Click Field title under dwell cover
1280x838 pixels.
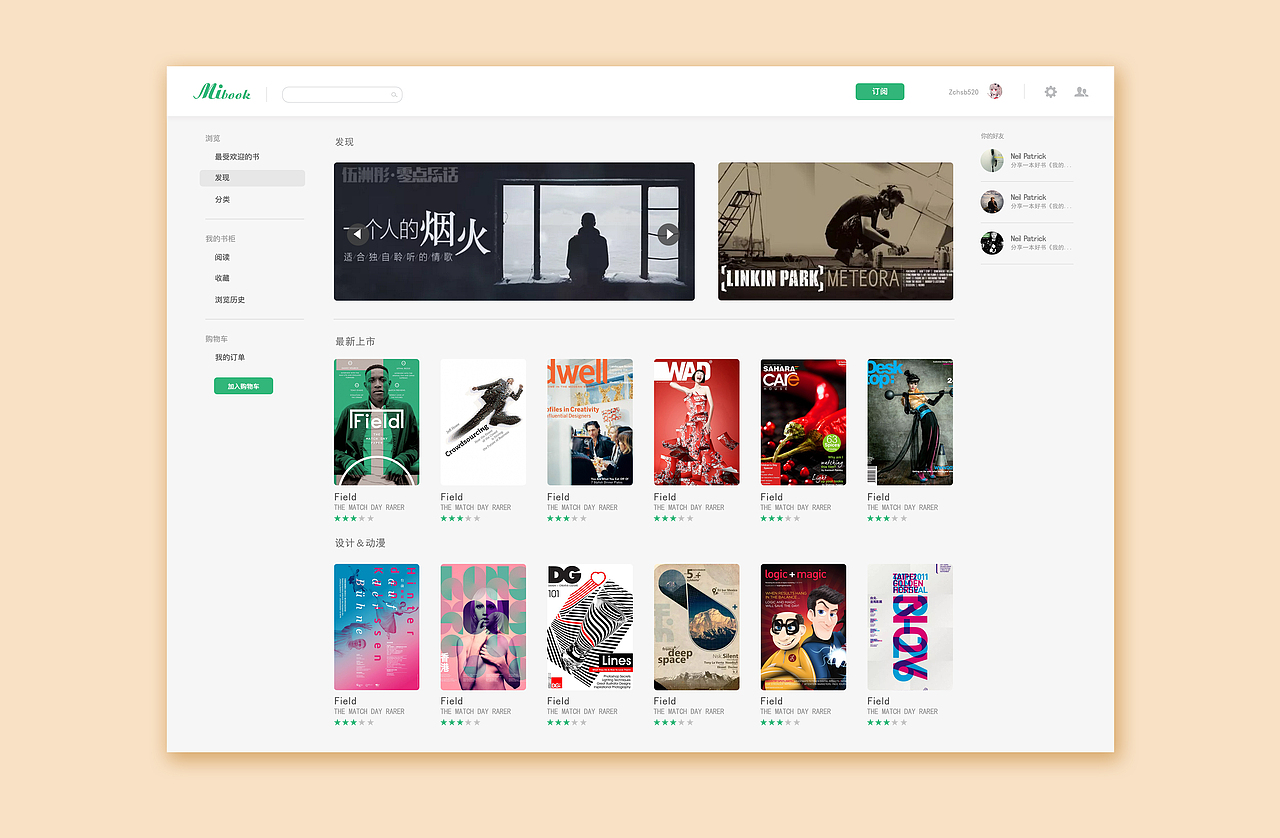[x=558, y=497]
